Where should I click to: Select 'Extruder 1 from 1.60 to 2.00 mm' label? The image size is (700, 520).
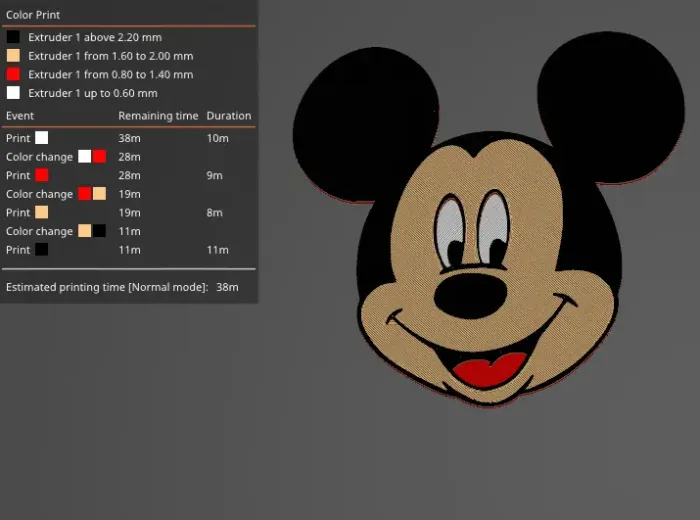pyautogui.click(x=110, y=56)
